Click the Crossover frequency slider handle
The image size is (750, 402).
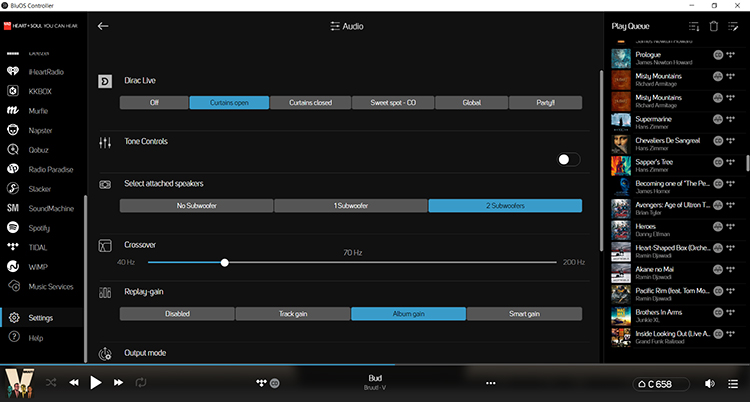[x=225, y=262]
